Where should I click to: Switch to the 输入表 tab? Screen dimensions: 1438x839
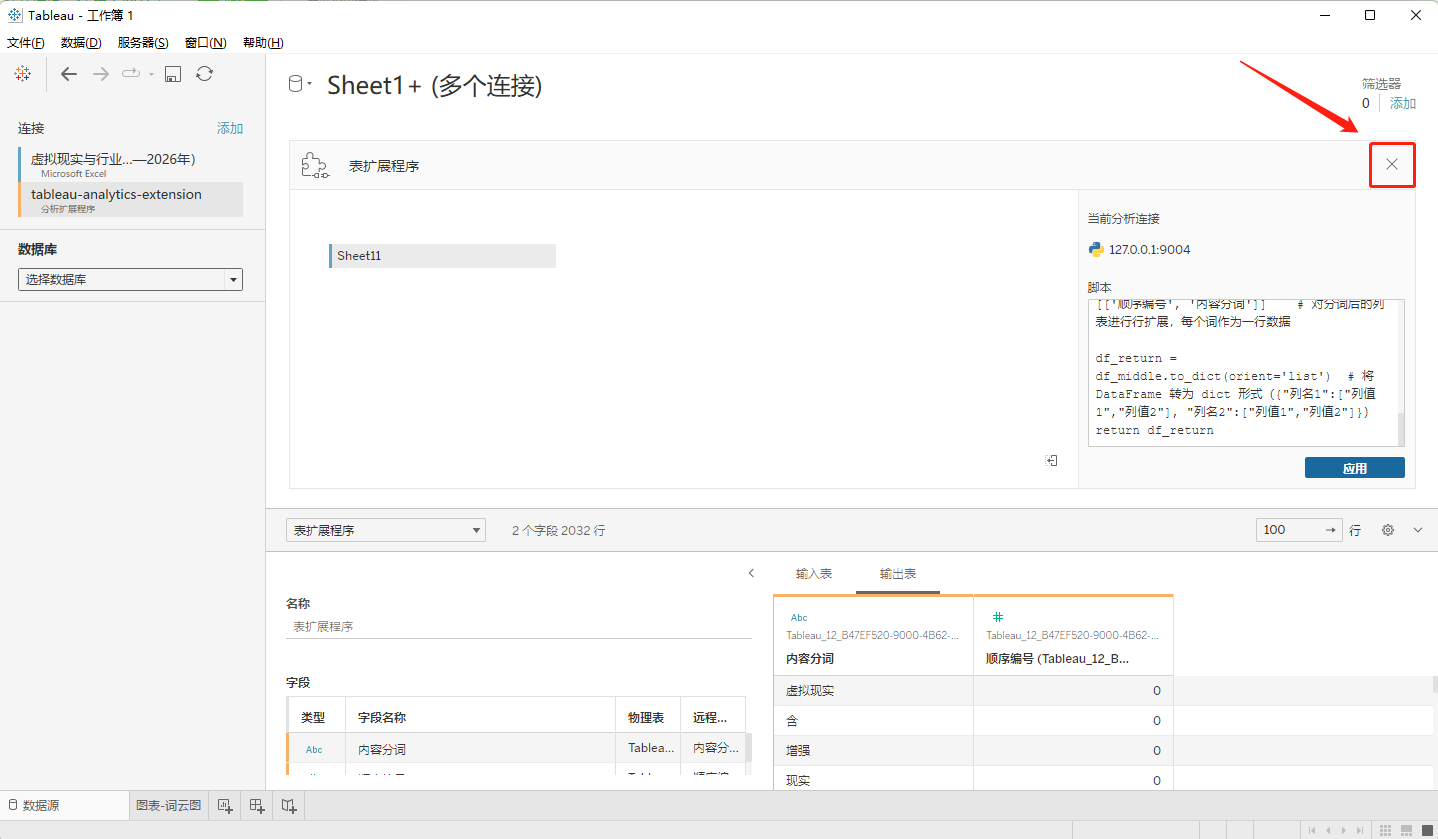click(813, 574)
